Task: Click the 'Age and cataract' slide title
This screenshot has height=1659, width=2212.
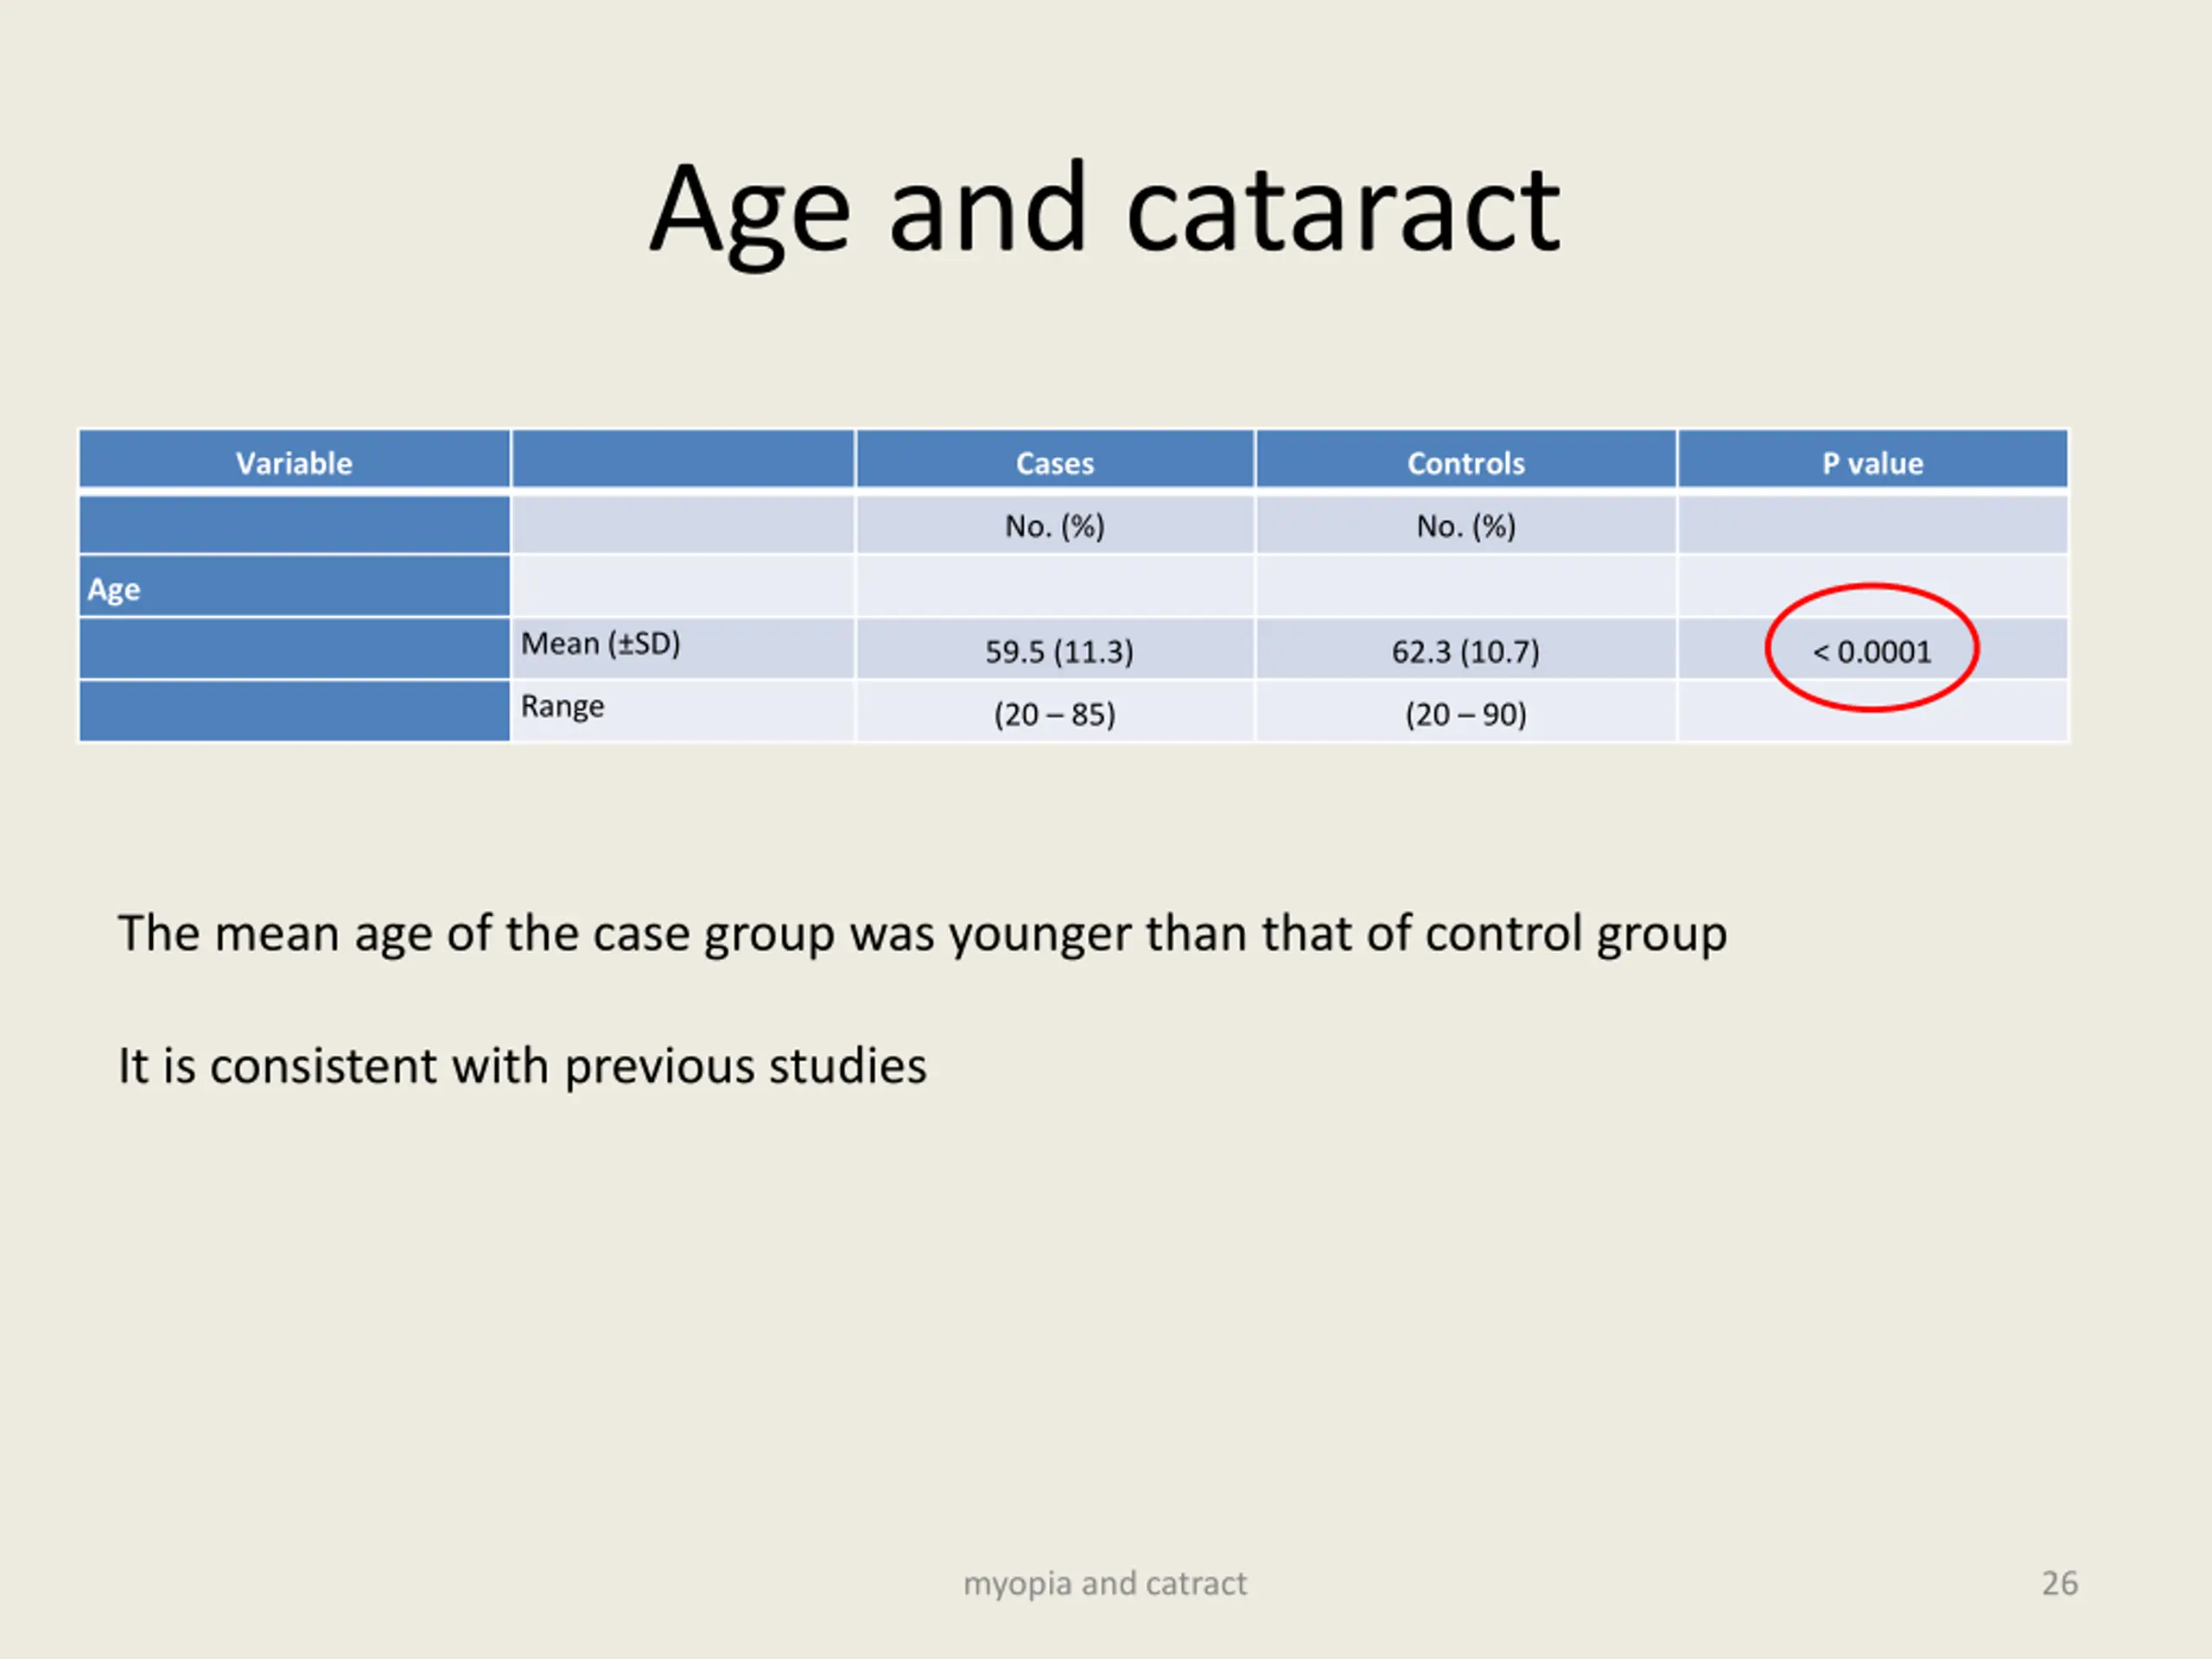Action: coord(1105,210)
